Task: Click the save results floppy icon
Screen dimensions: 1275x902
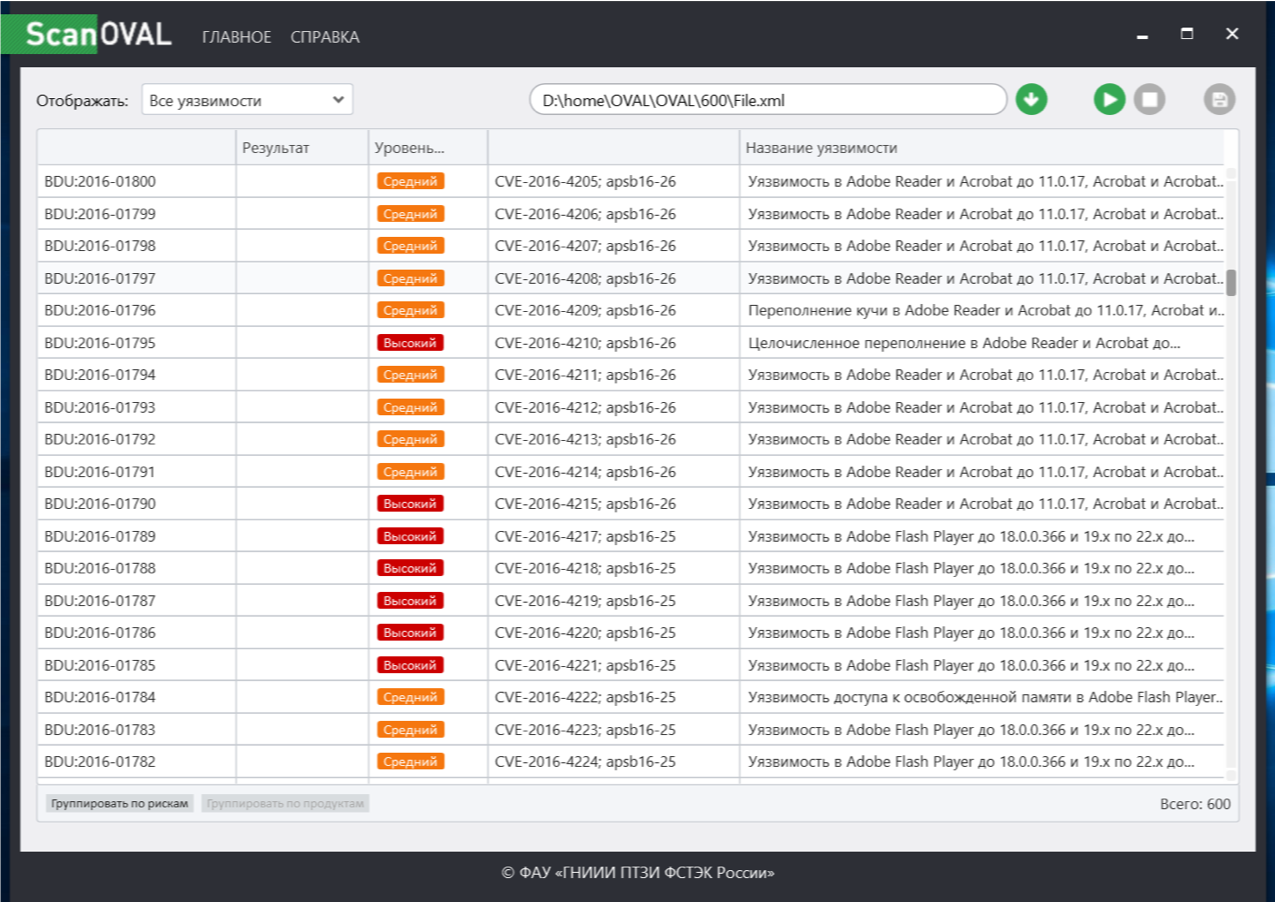Action: [1219, 100]
